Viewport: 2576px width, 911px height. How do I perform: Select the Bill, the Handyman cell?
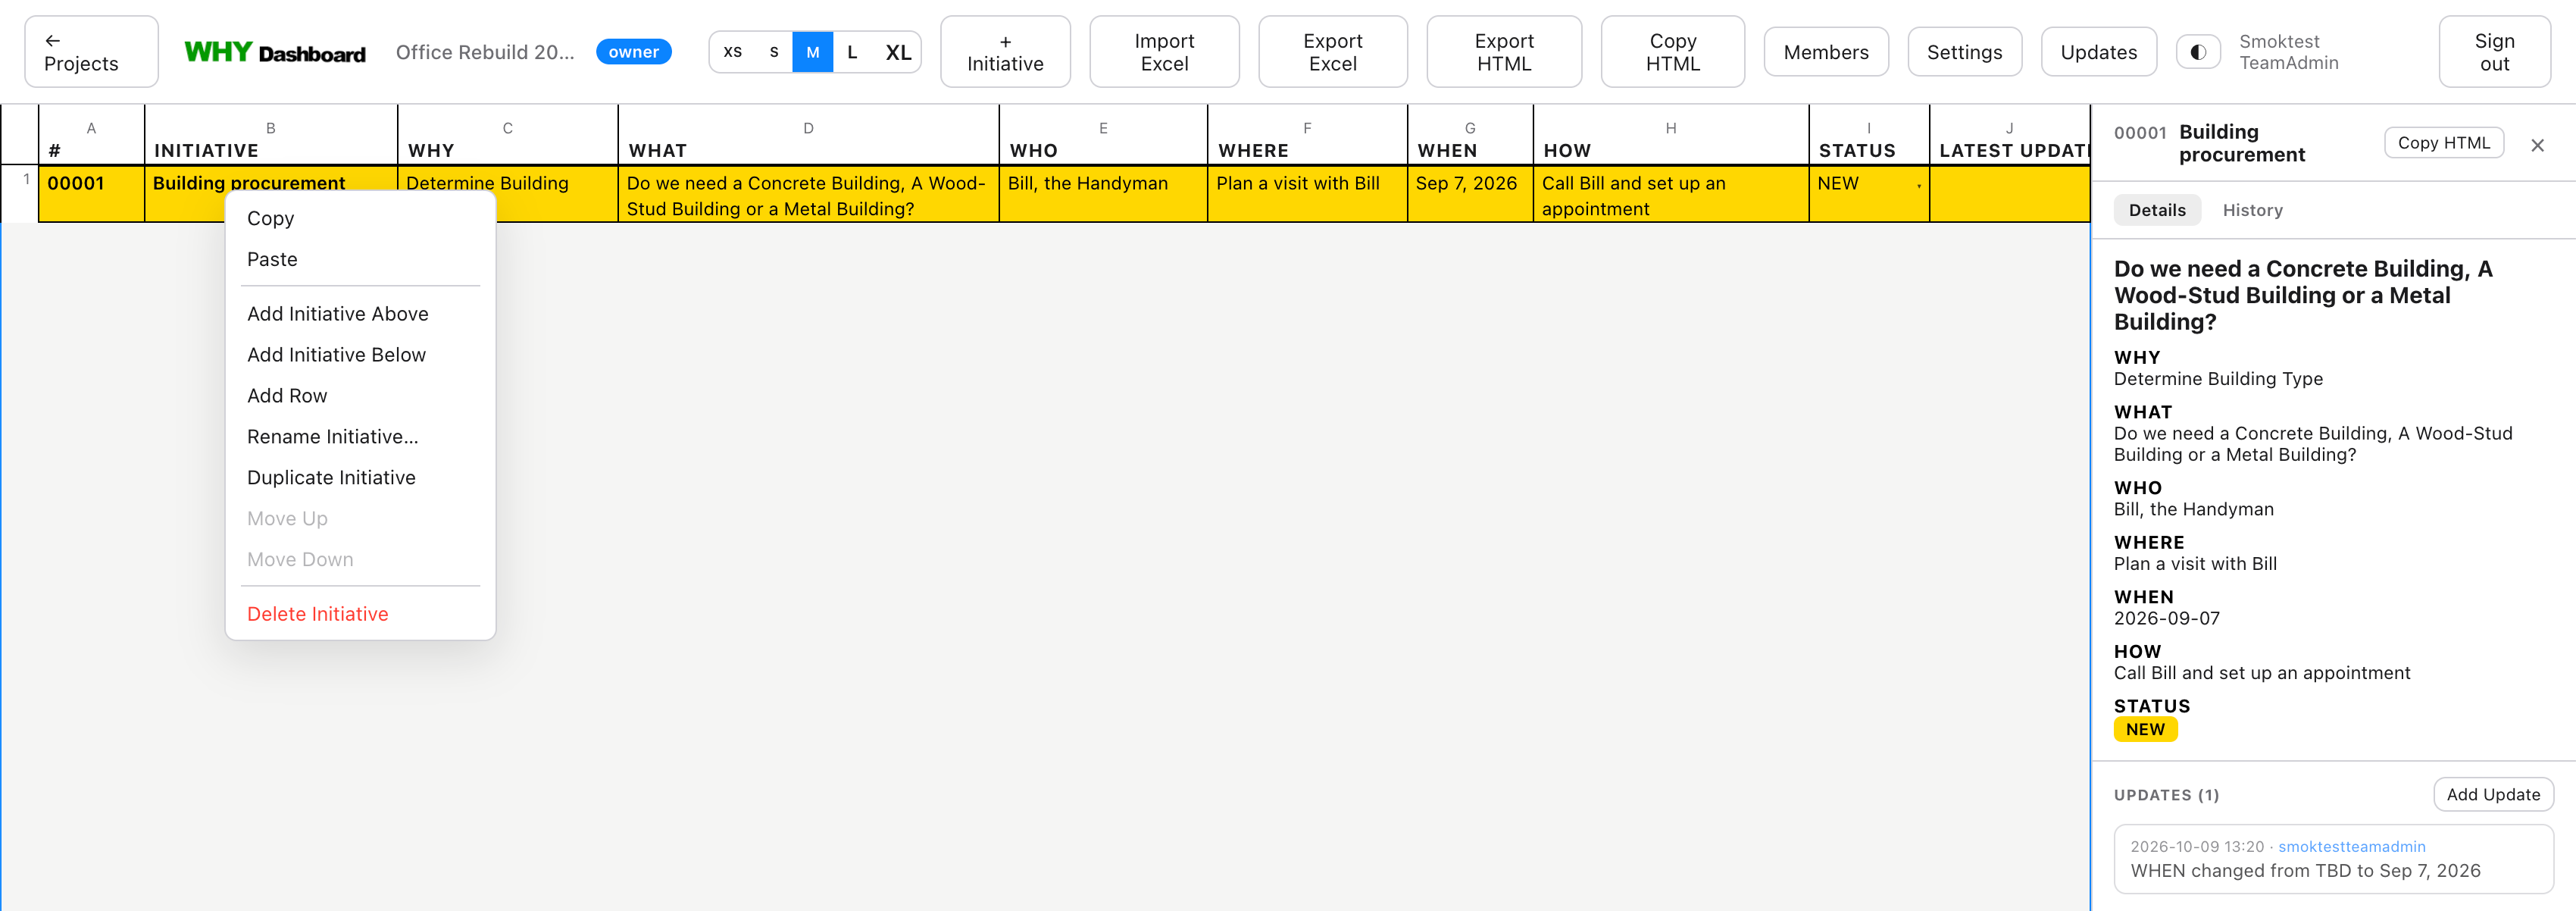coord(1102,194)
